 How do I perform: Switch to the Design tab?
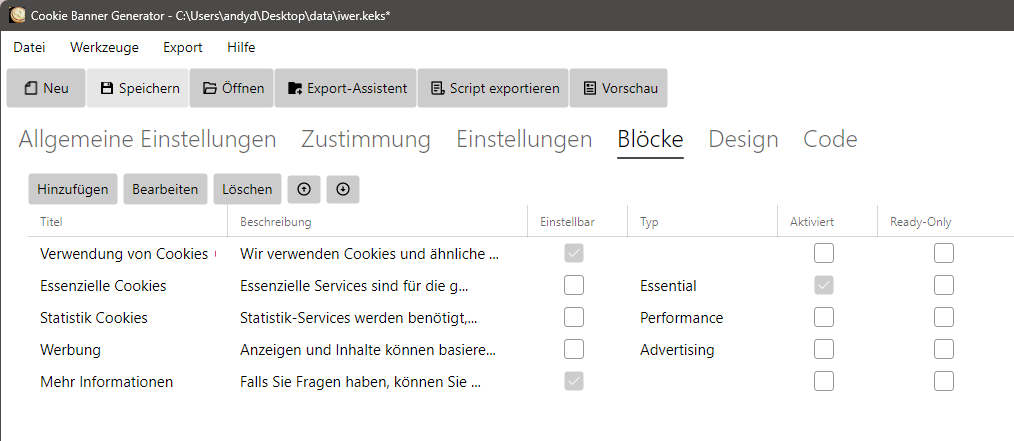click(x=743, y=139)
